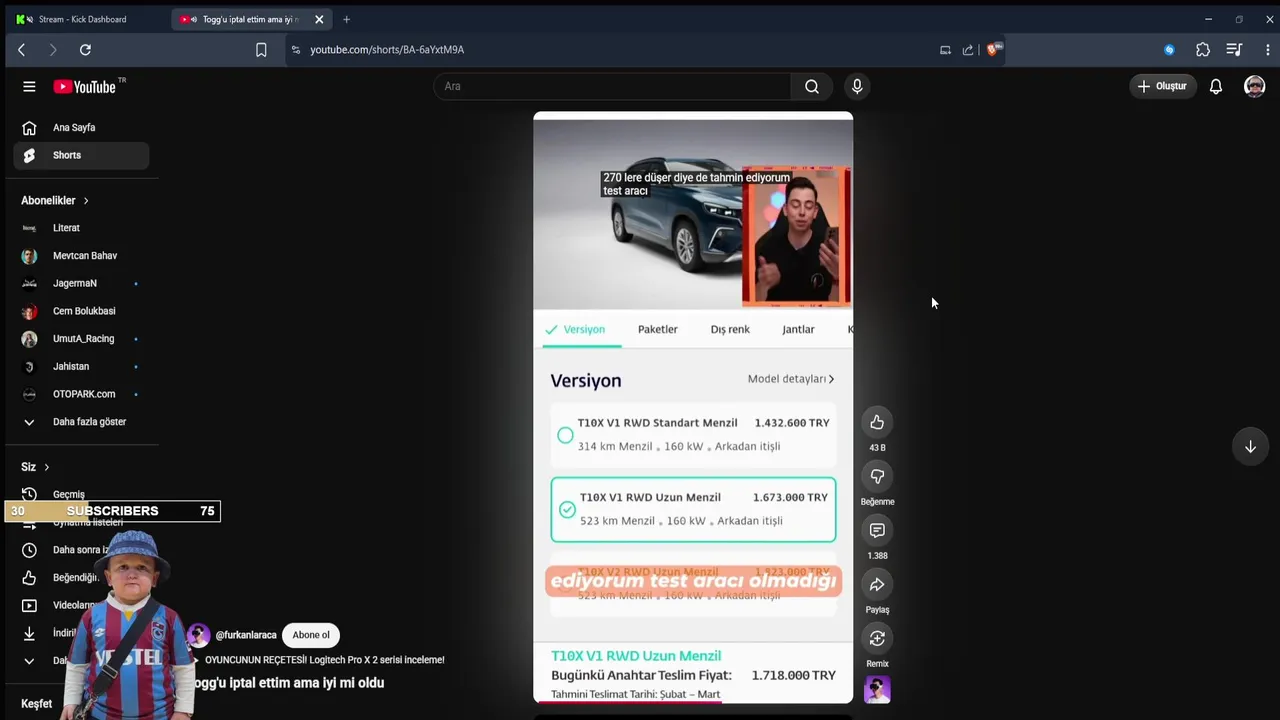This screenshot has width=1280, height=720.
Task: Expand the Abonelikler section
Action: coord(55,201)
